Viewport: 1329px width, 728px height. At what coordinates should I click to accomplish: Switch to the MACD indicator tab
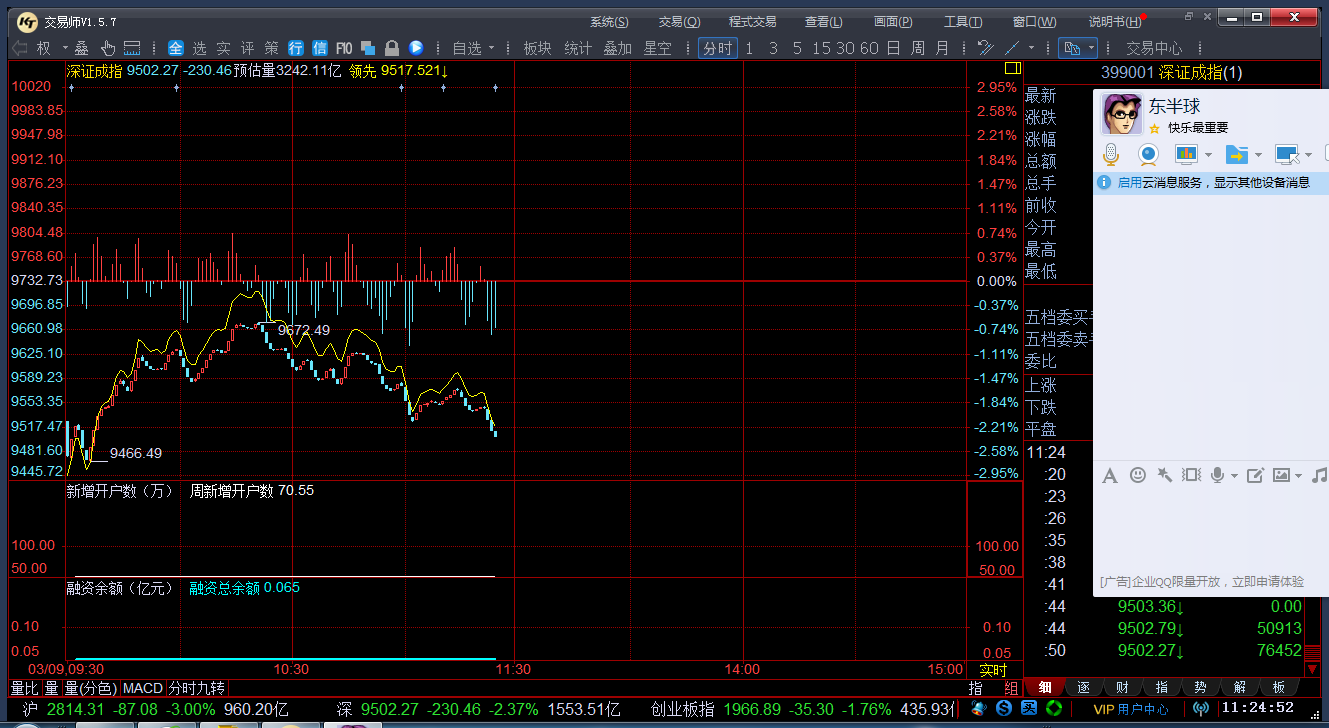[142, 688]
